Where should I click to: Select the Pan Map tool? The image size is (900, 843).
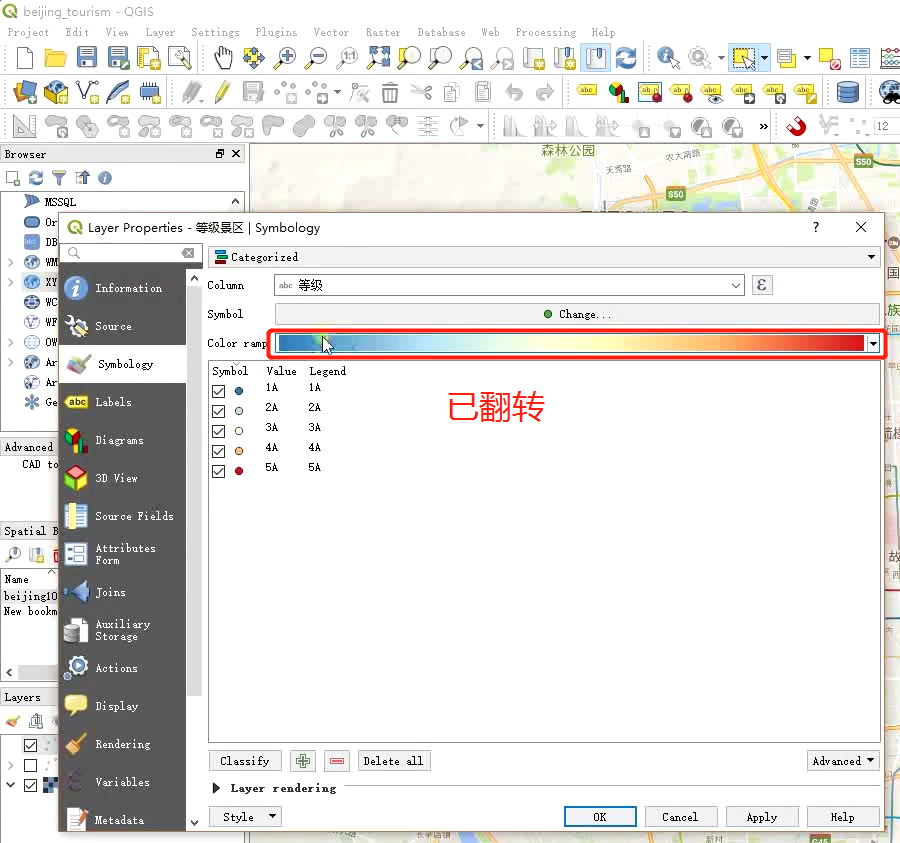tap(222, 57)
